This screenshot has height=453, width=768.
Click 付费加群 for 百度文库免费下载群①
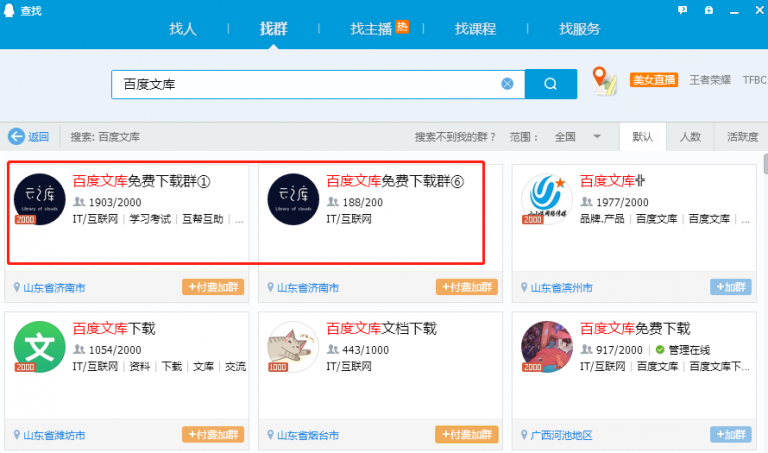pyautogui.click(x=212, y=287)
